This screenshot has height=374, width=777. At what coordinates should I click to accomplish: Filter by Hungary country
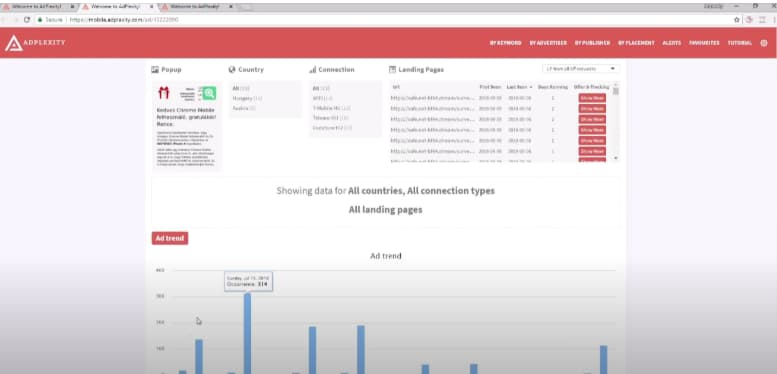click(x=247, y=98)
